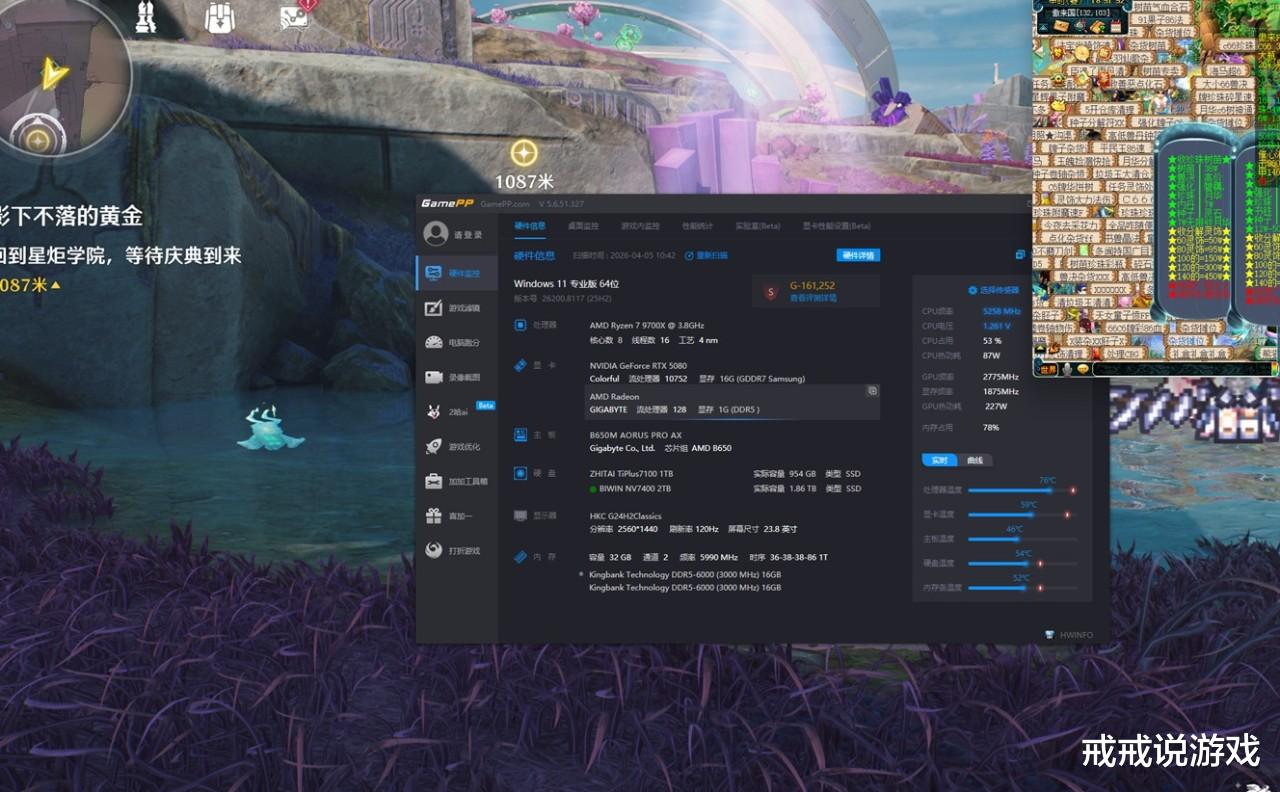Image resolution: width=1280 pixels, height=792 pixels.
Task: Switch to the 游戏内监控 tab
Action: (x=640, y=226)
